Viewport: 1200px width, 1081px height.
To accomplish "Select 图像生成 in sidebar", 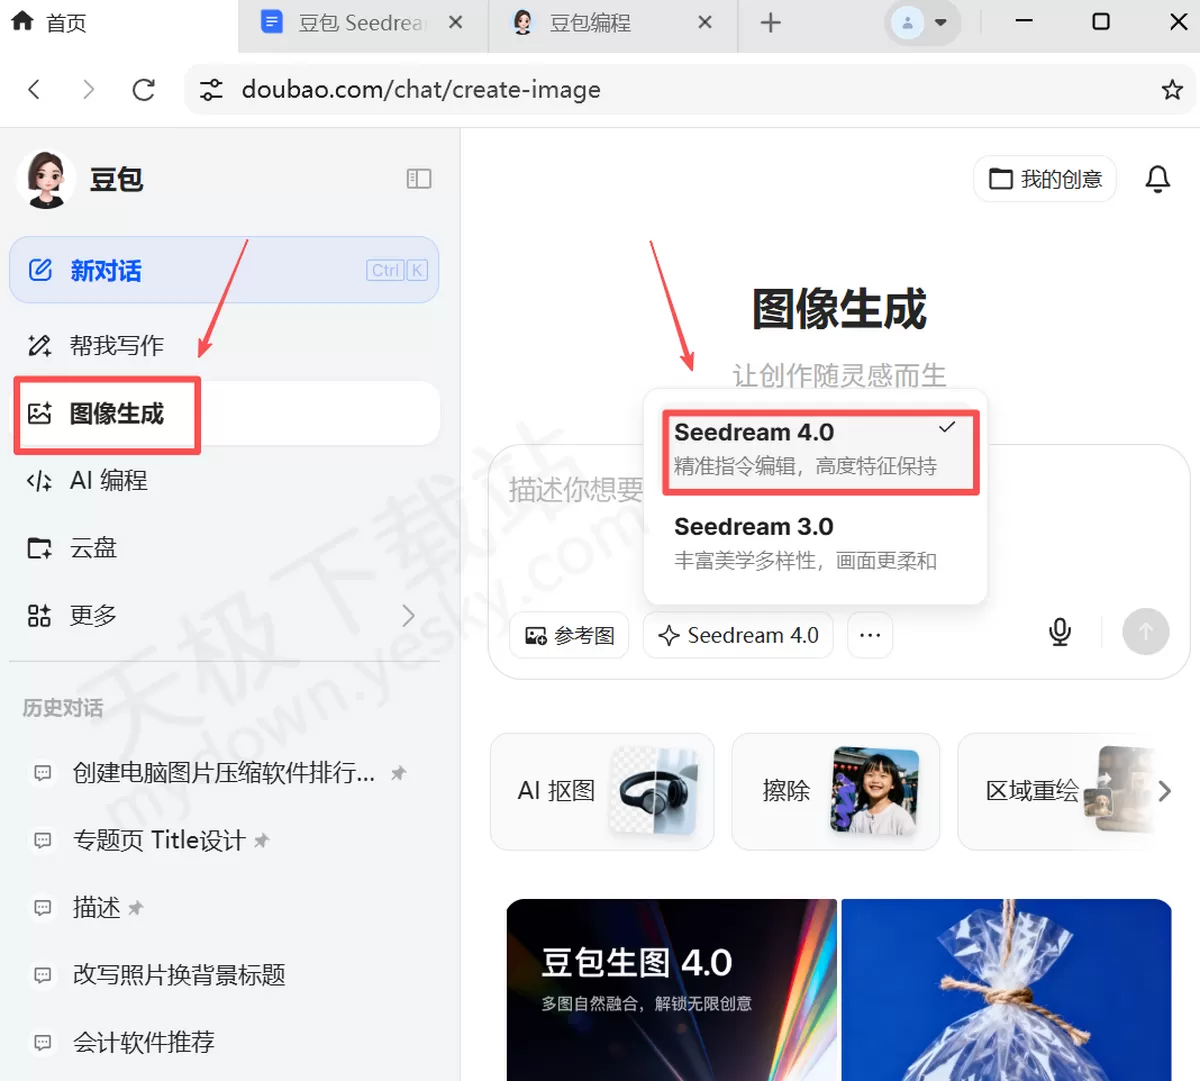I will (x=224, y=414).
